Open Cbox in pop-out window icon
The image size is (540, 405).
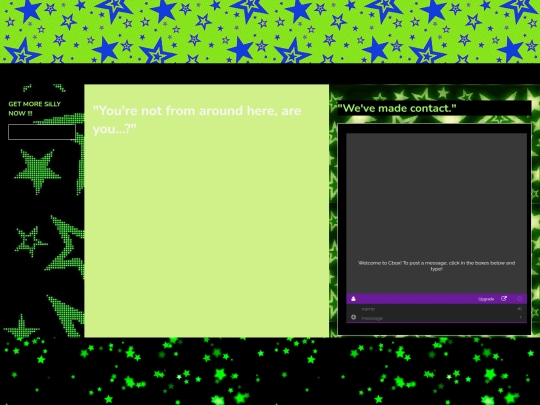click(x=504, y=299)
